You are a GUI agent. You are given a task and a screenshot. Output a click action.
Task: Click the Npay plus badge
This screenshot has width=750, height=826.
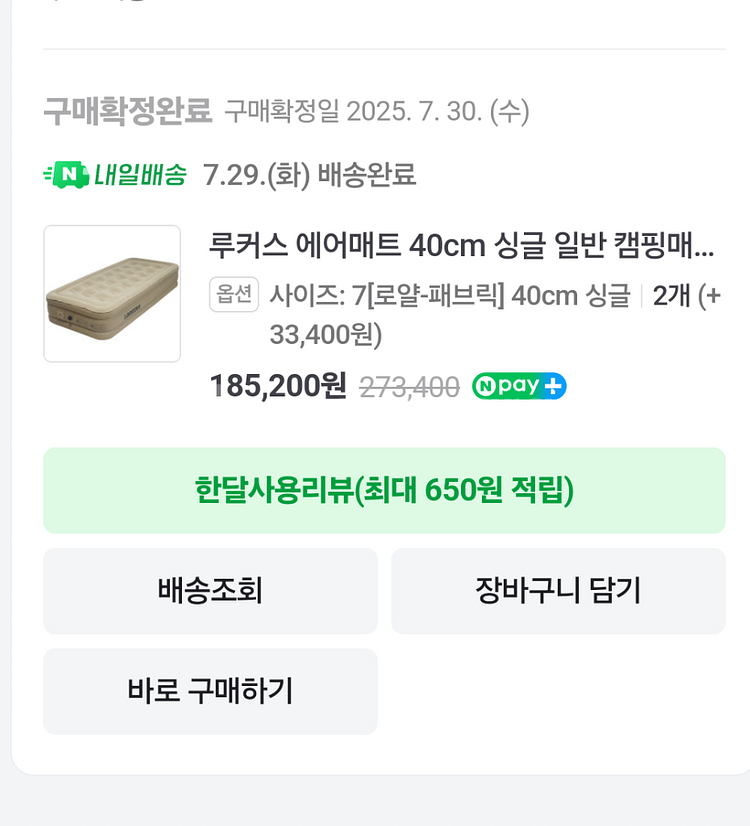coord(519,386)
